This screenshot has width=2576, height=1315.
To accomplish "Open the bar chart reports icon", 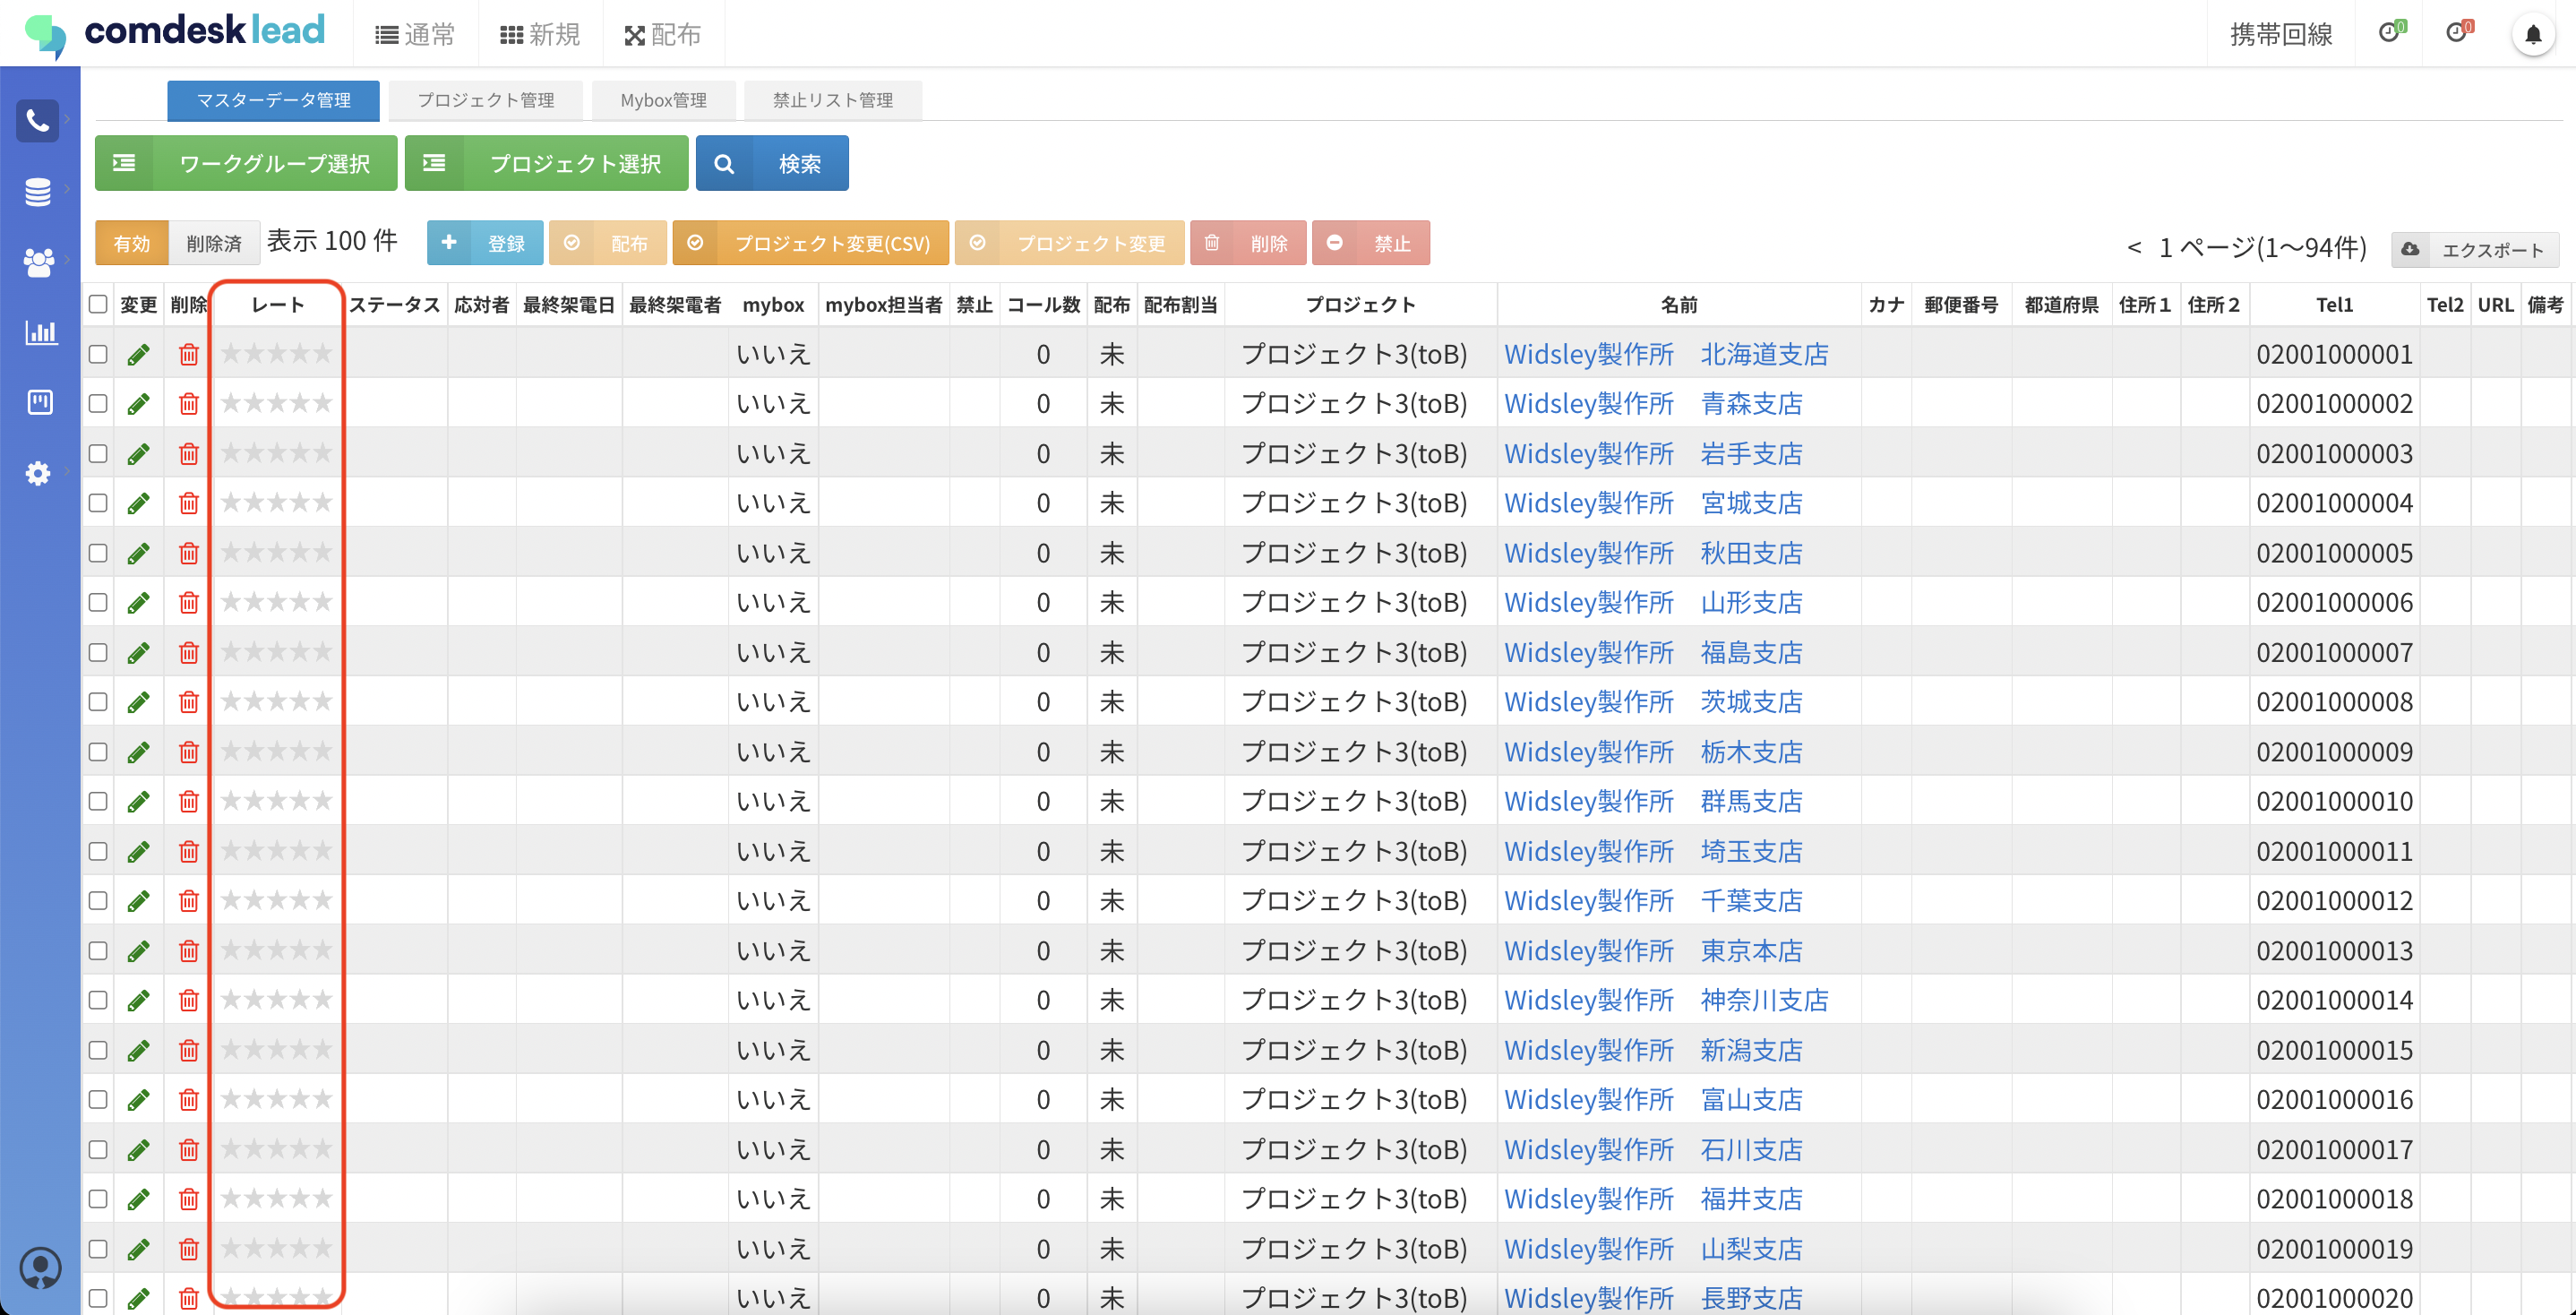I will coord(40,332).
